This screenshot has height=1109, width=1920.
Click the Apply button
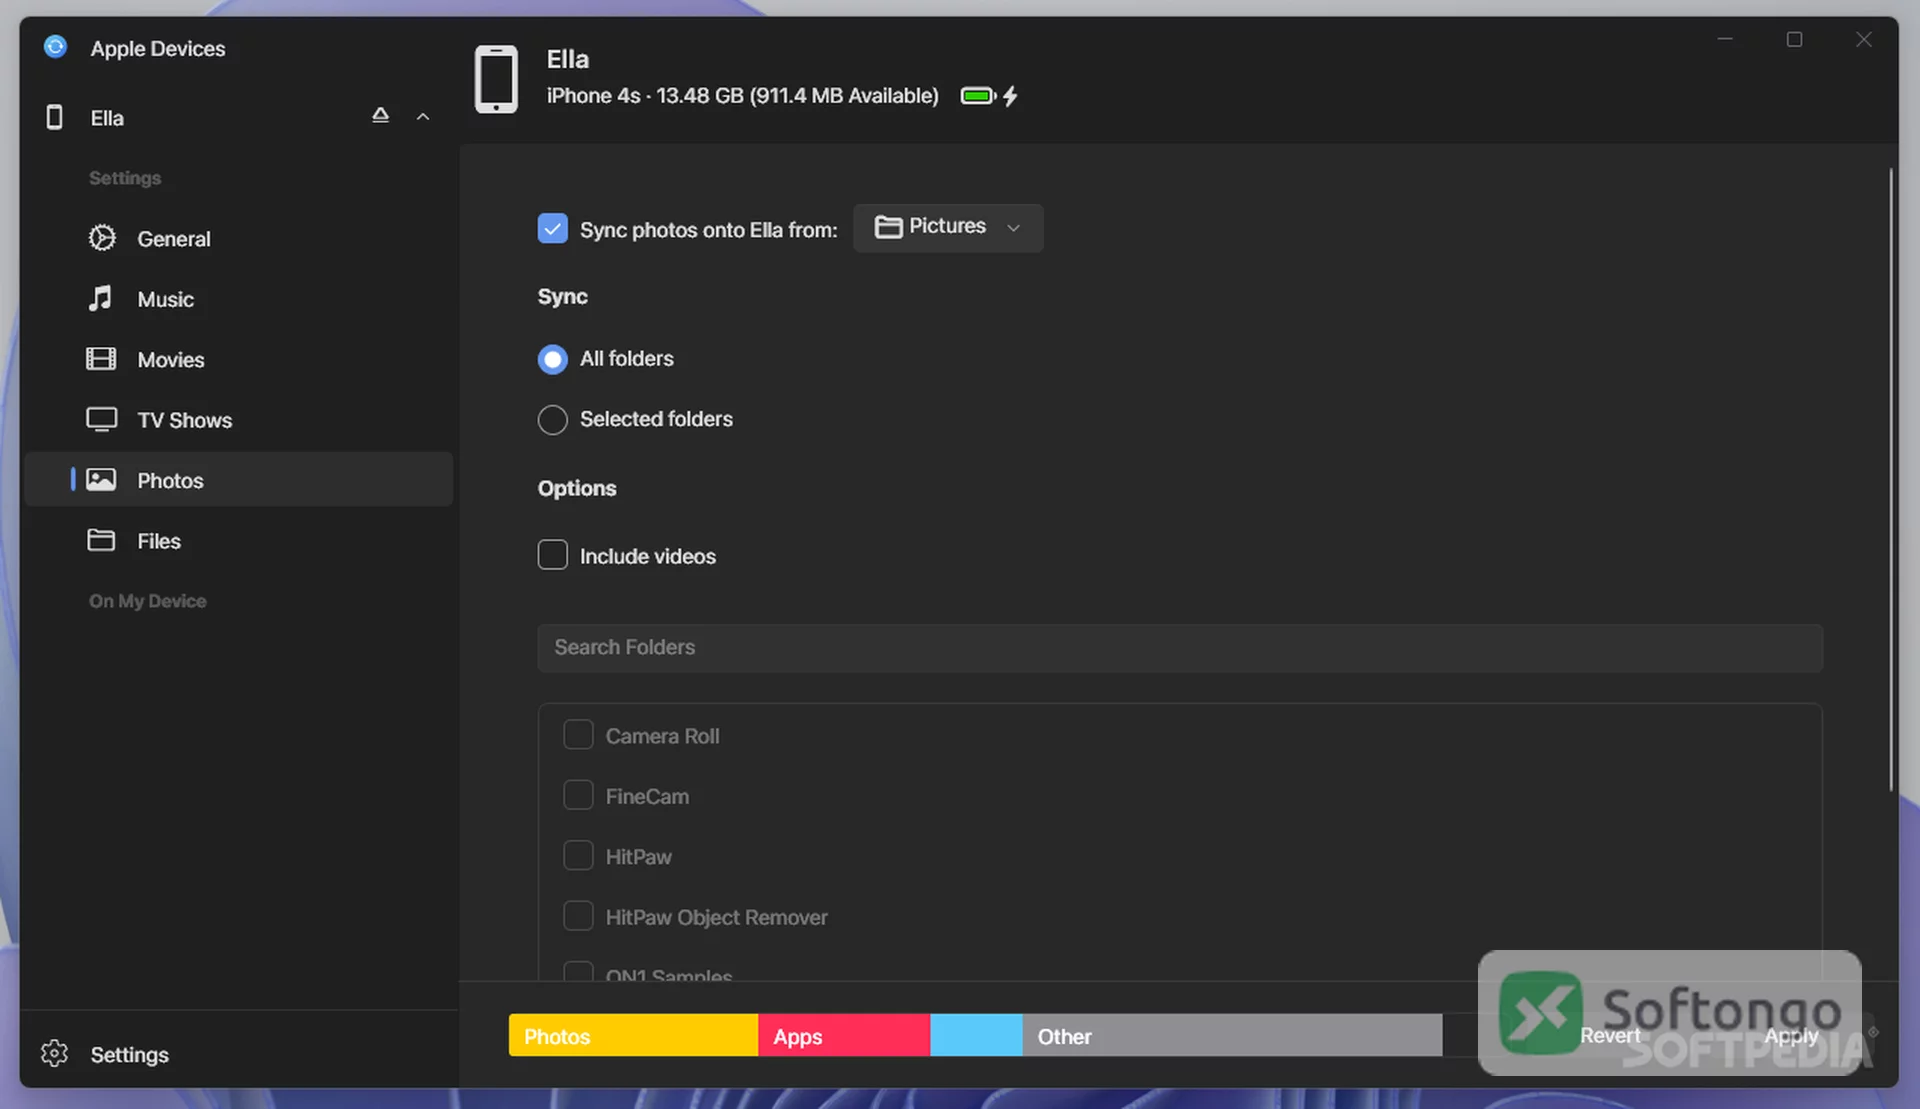click(1791, 1036)
